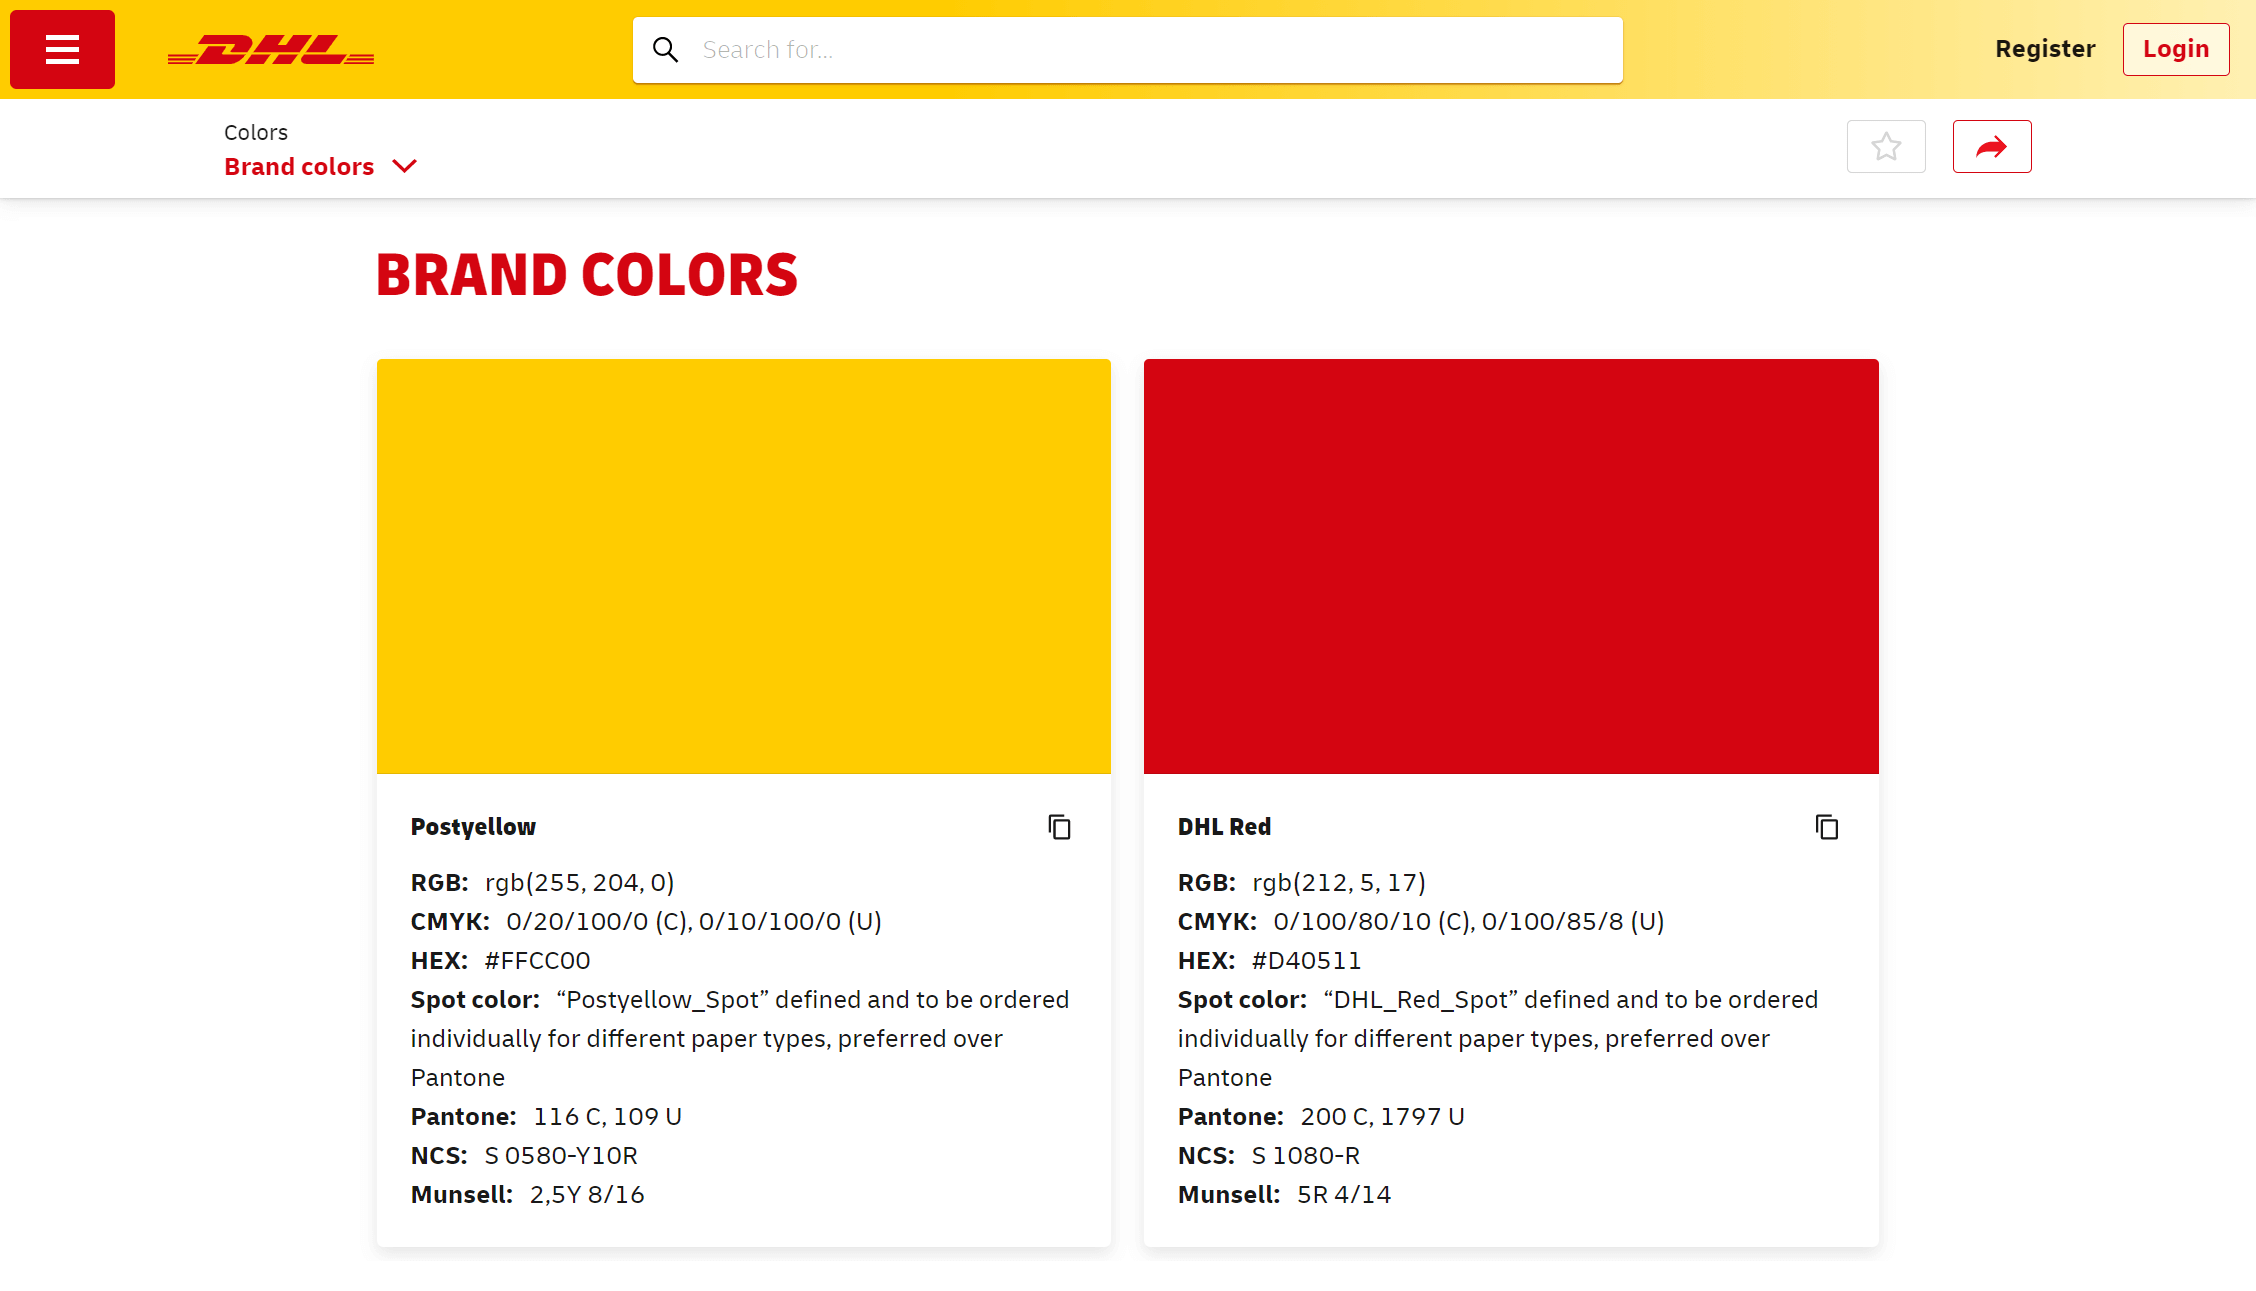Click the search icon to search

pos(665,48)
